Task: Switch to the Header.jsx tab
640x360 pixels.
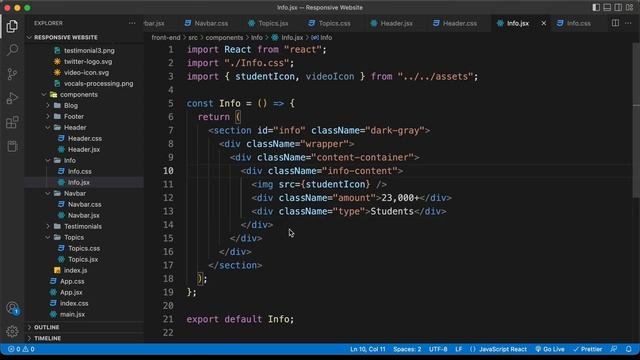Action: (x=391, y=23)
